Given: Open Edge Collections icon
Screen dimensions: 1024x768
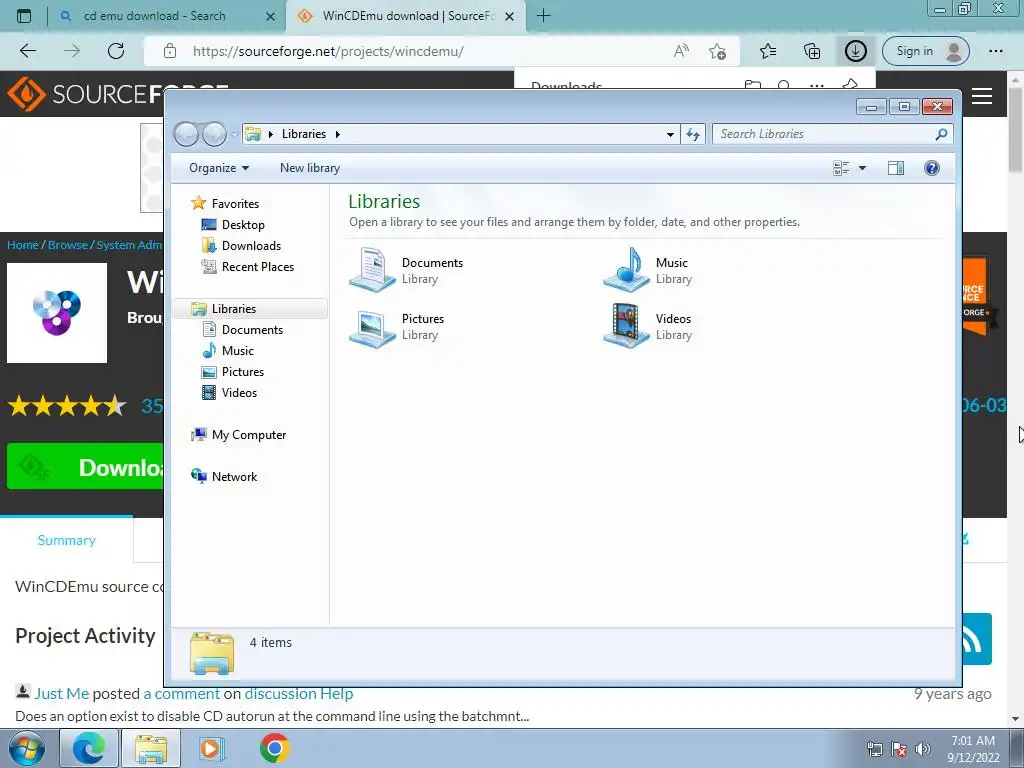Looking at the screenshot, I should coord(812,51).
